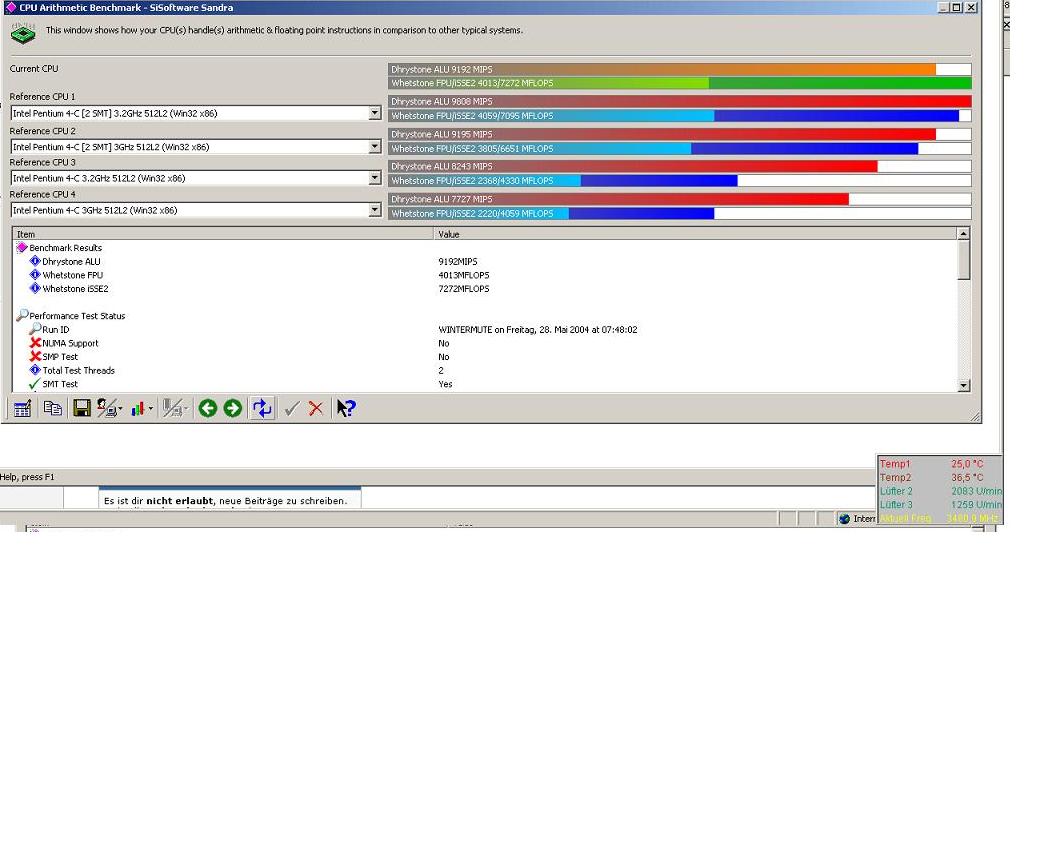Image resolution: width=1064 pixels, height=842 pixels.
Task: Click the grey checkmark OK icon
Action: 292,408
